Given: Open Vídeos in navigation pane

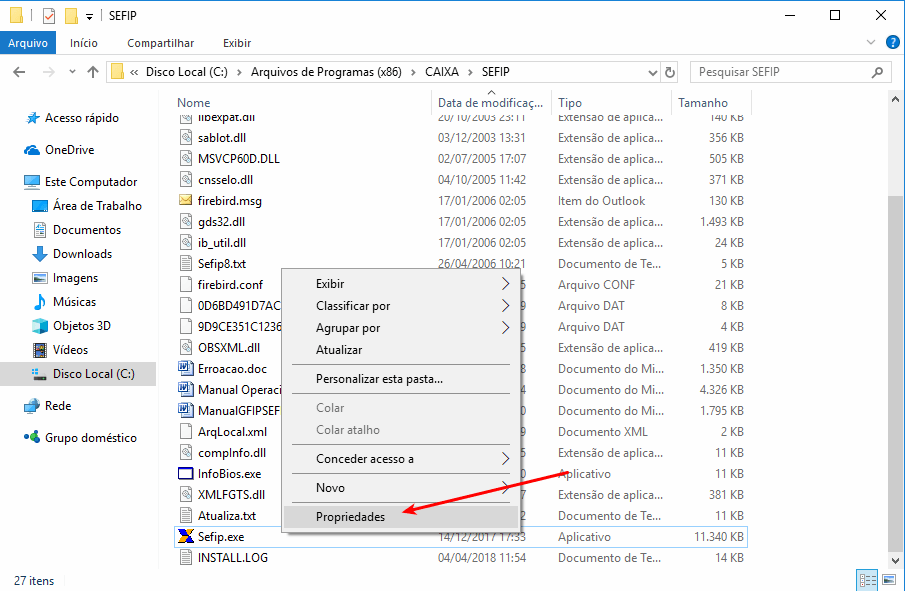Looking at the screenshot, I should click(60, 350).
